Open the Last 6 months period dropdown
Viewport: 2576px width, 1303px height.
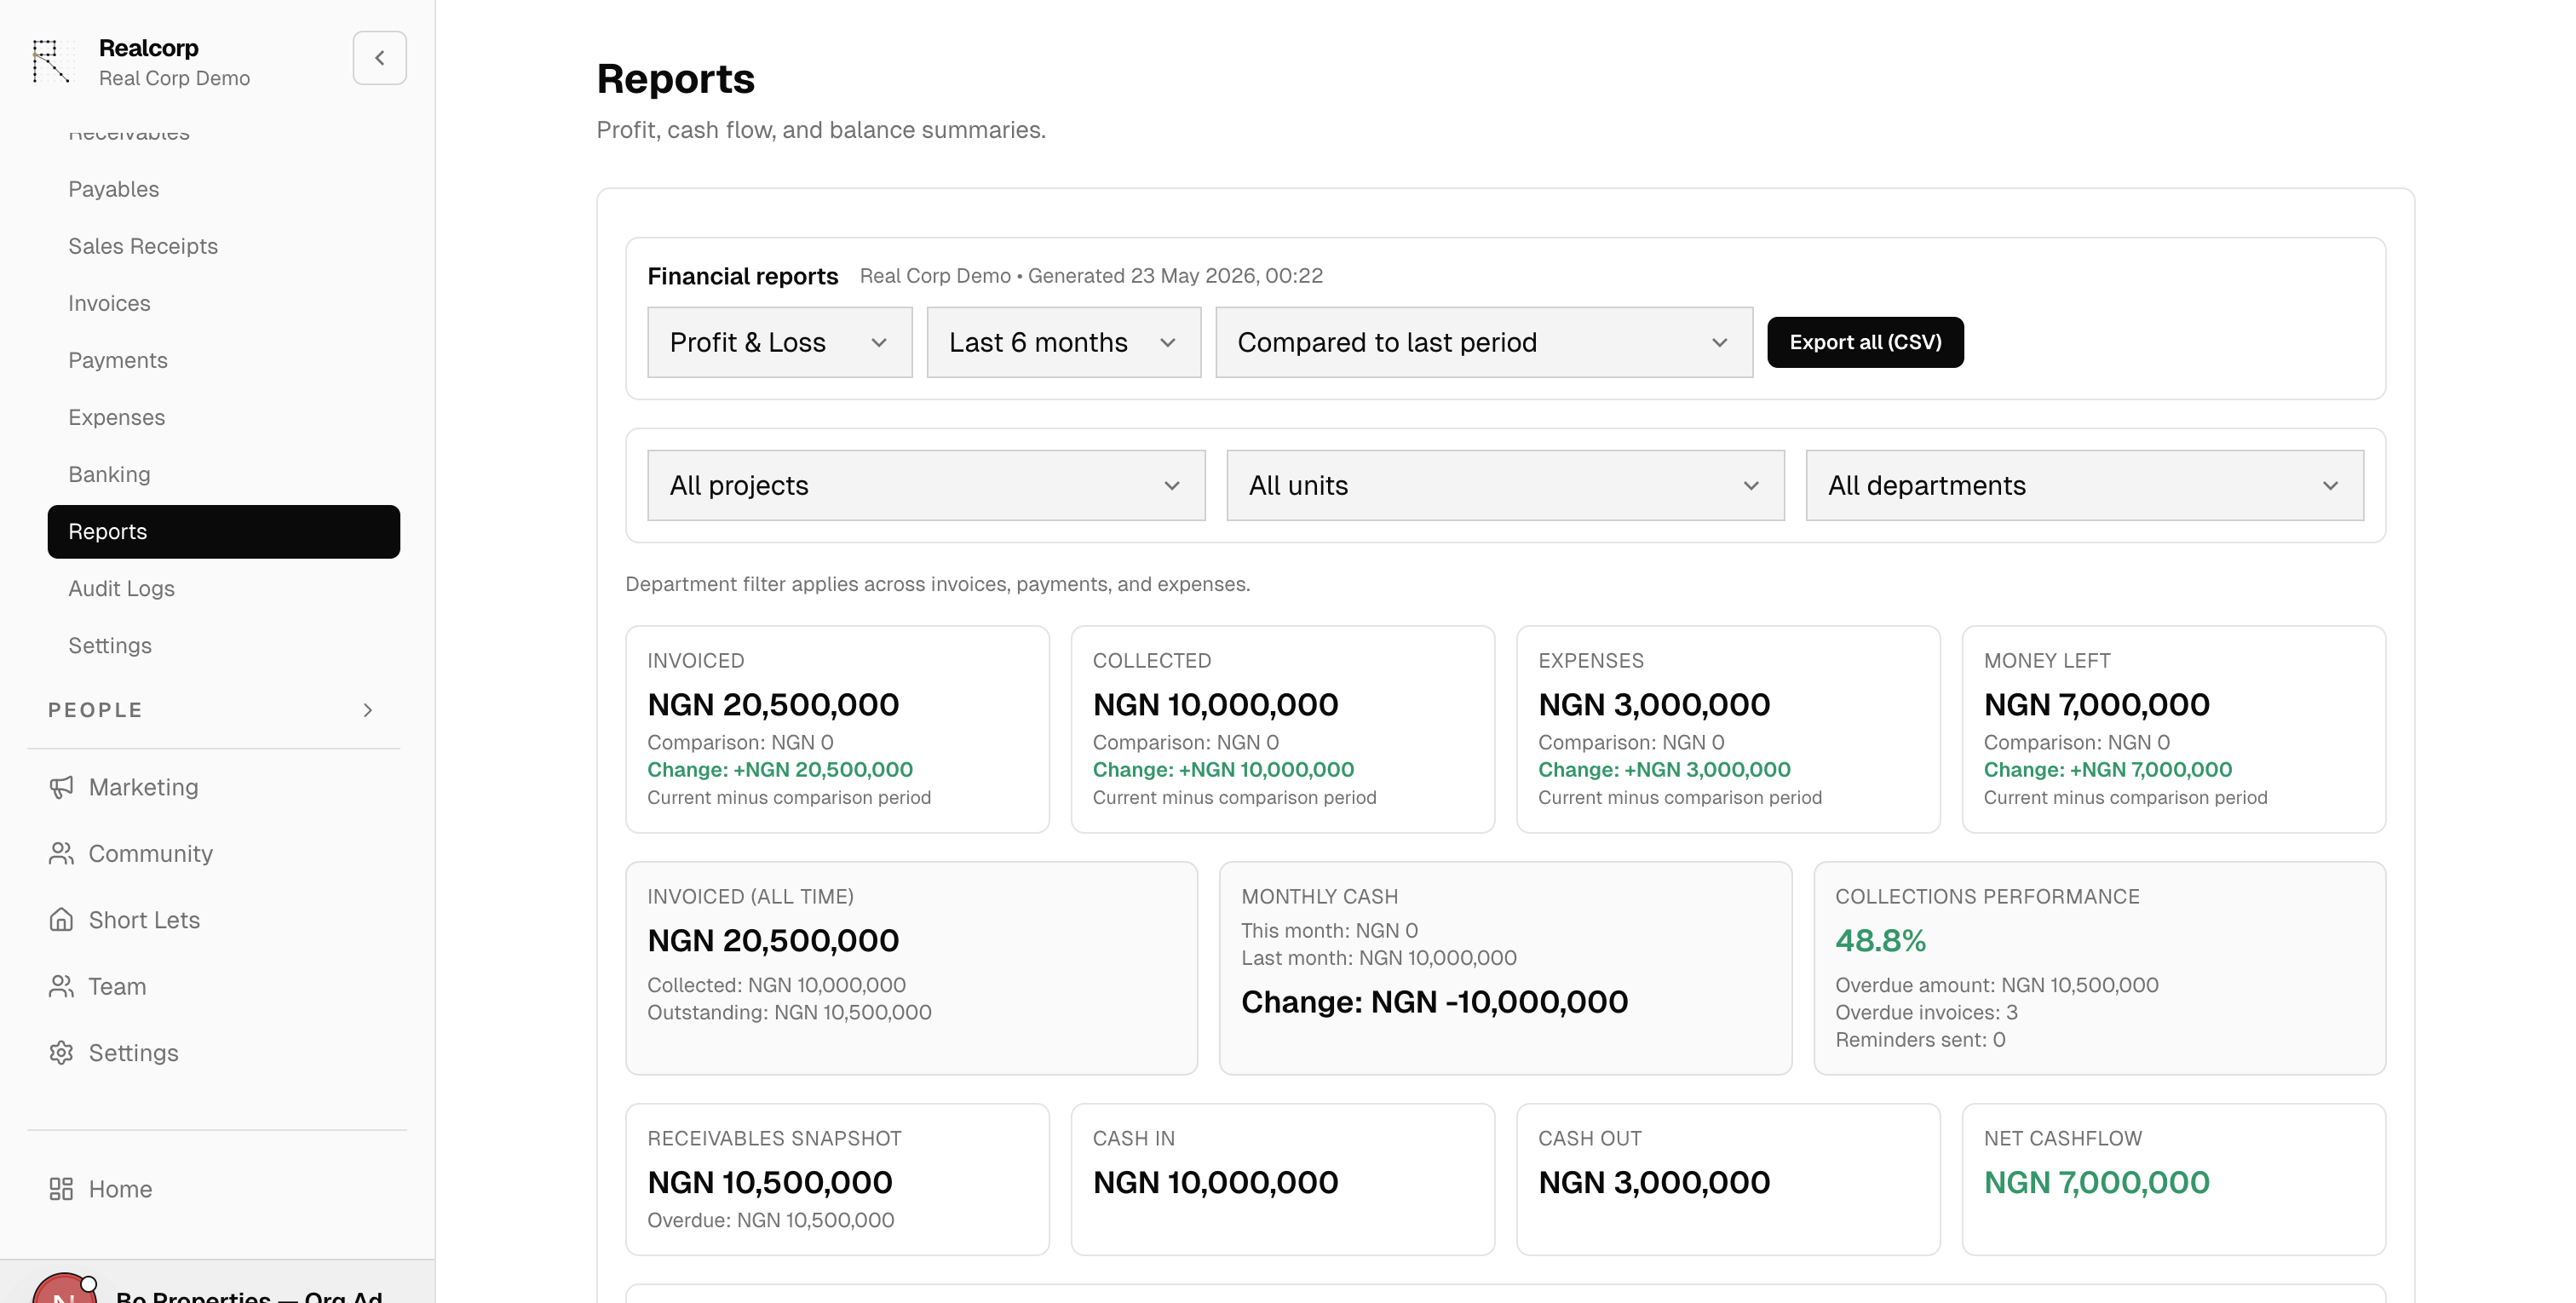pos(1063,342)
